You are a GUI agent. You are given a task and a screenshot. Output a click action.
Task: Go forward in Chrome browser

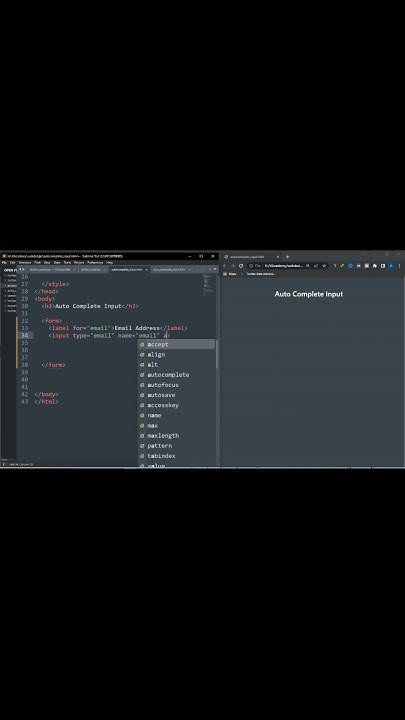click(x=233, y=265)
